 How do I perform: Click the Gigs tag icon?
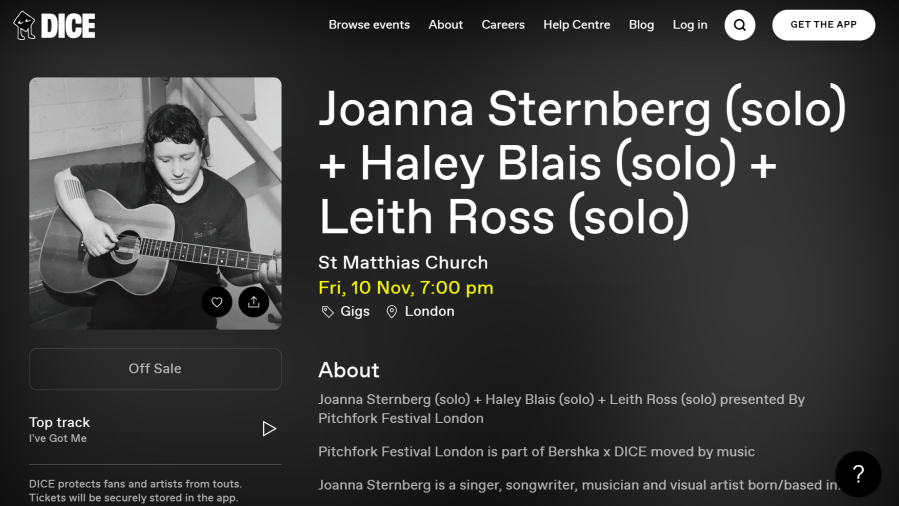click(327, 312)
